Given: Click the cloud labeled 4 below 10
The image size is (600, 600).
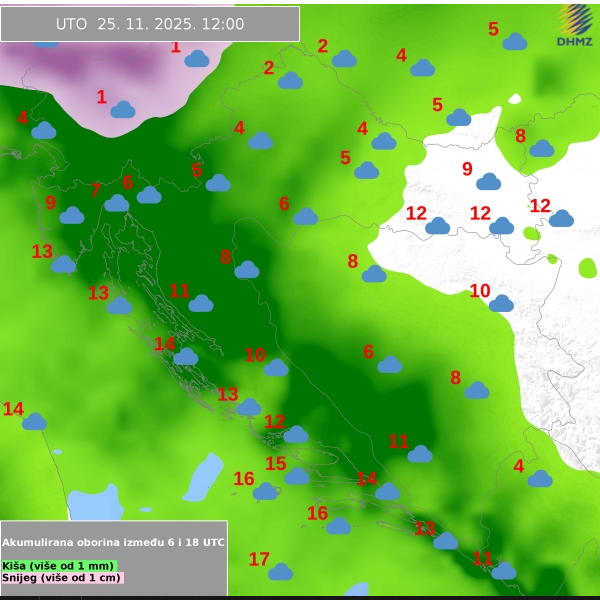Looking at the screenshot, I should 540,479.
